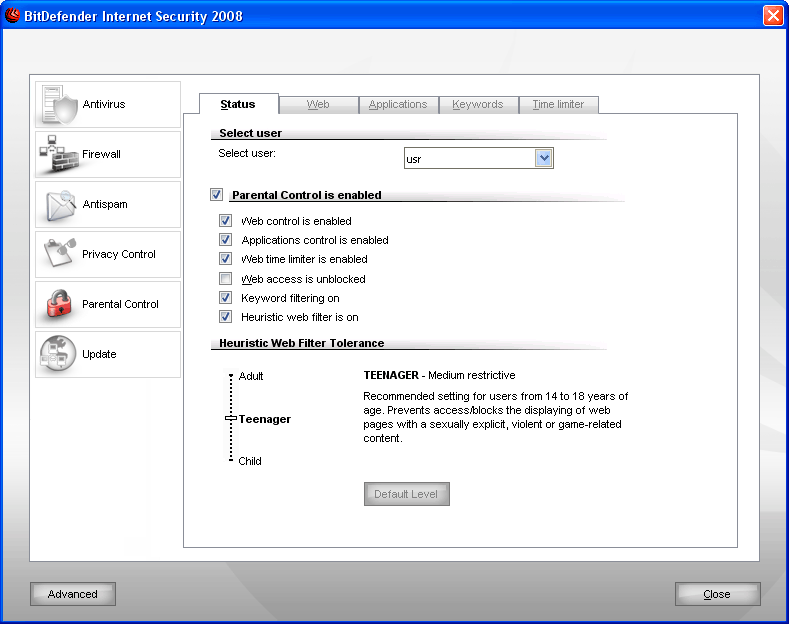789x624 pixels.
Task: Uncheck Web control is enabled
Action: click(225, 220)
